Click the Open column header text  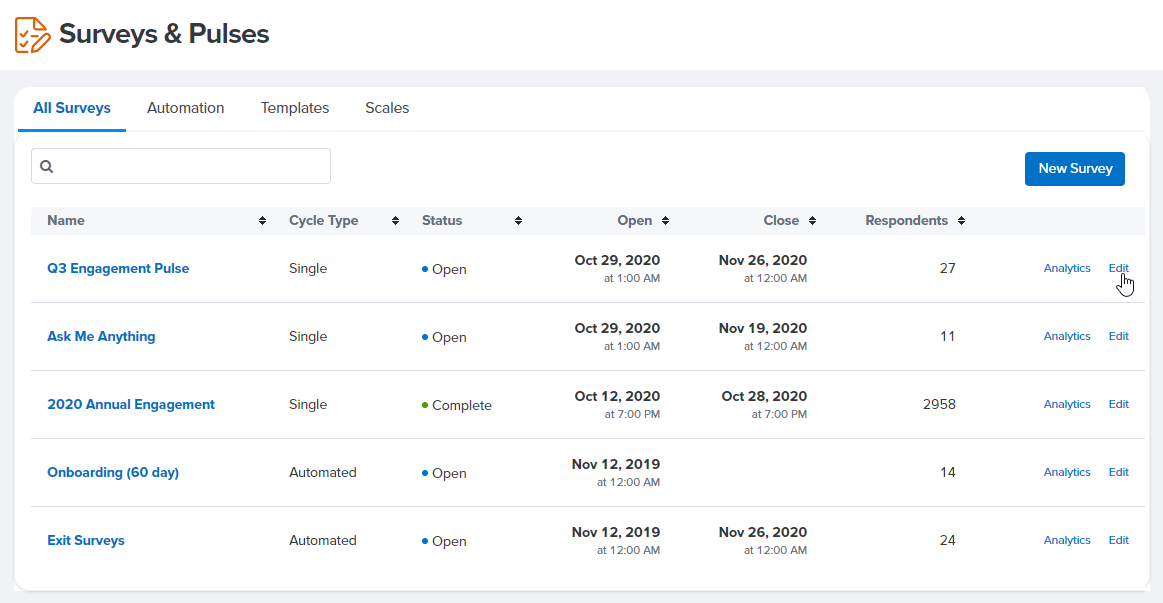click(635, 220)
